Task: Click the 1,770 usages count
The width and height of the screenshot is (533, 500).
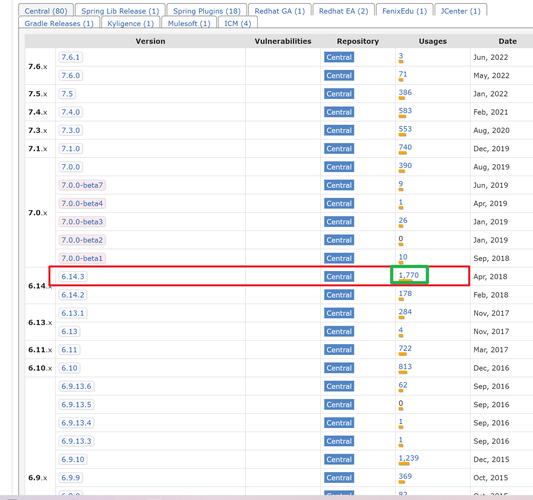Action: click(409, 275)
